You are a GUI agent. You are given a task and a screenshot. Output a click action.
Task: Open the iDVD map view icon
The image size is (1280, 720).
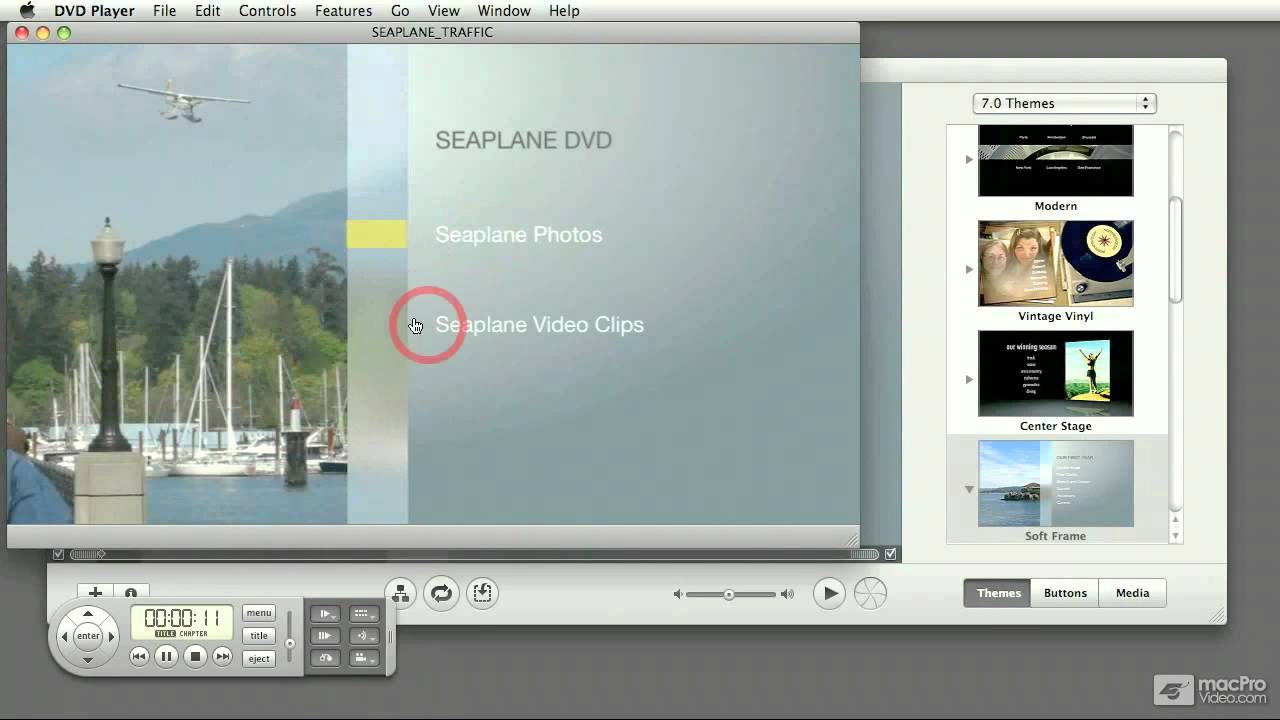tap(401, 593)
